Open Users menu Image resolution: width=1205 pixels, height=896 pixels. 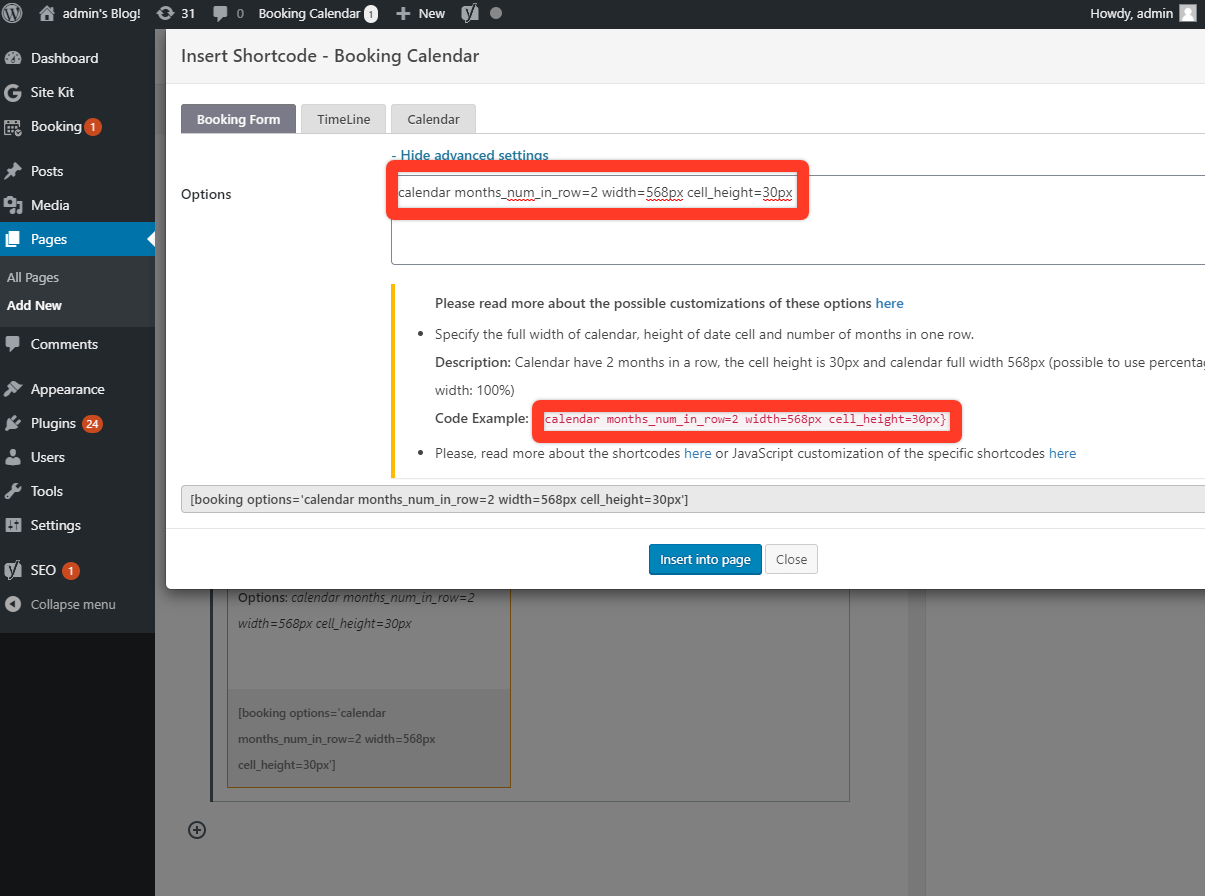click(77, 457)
